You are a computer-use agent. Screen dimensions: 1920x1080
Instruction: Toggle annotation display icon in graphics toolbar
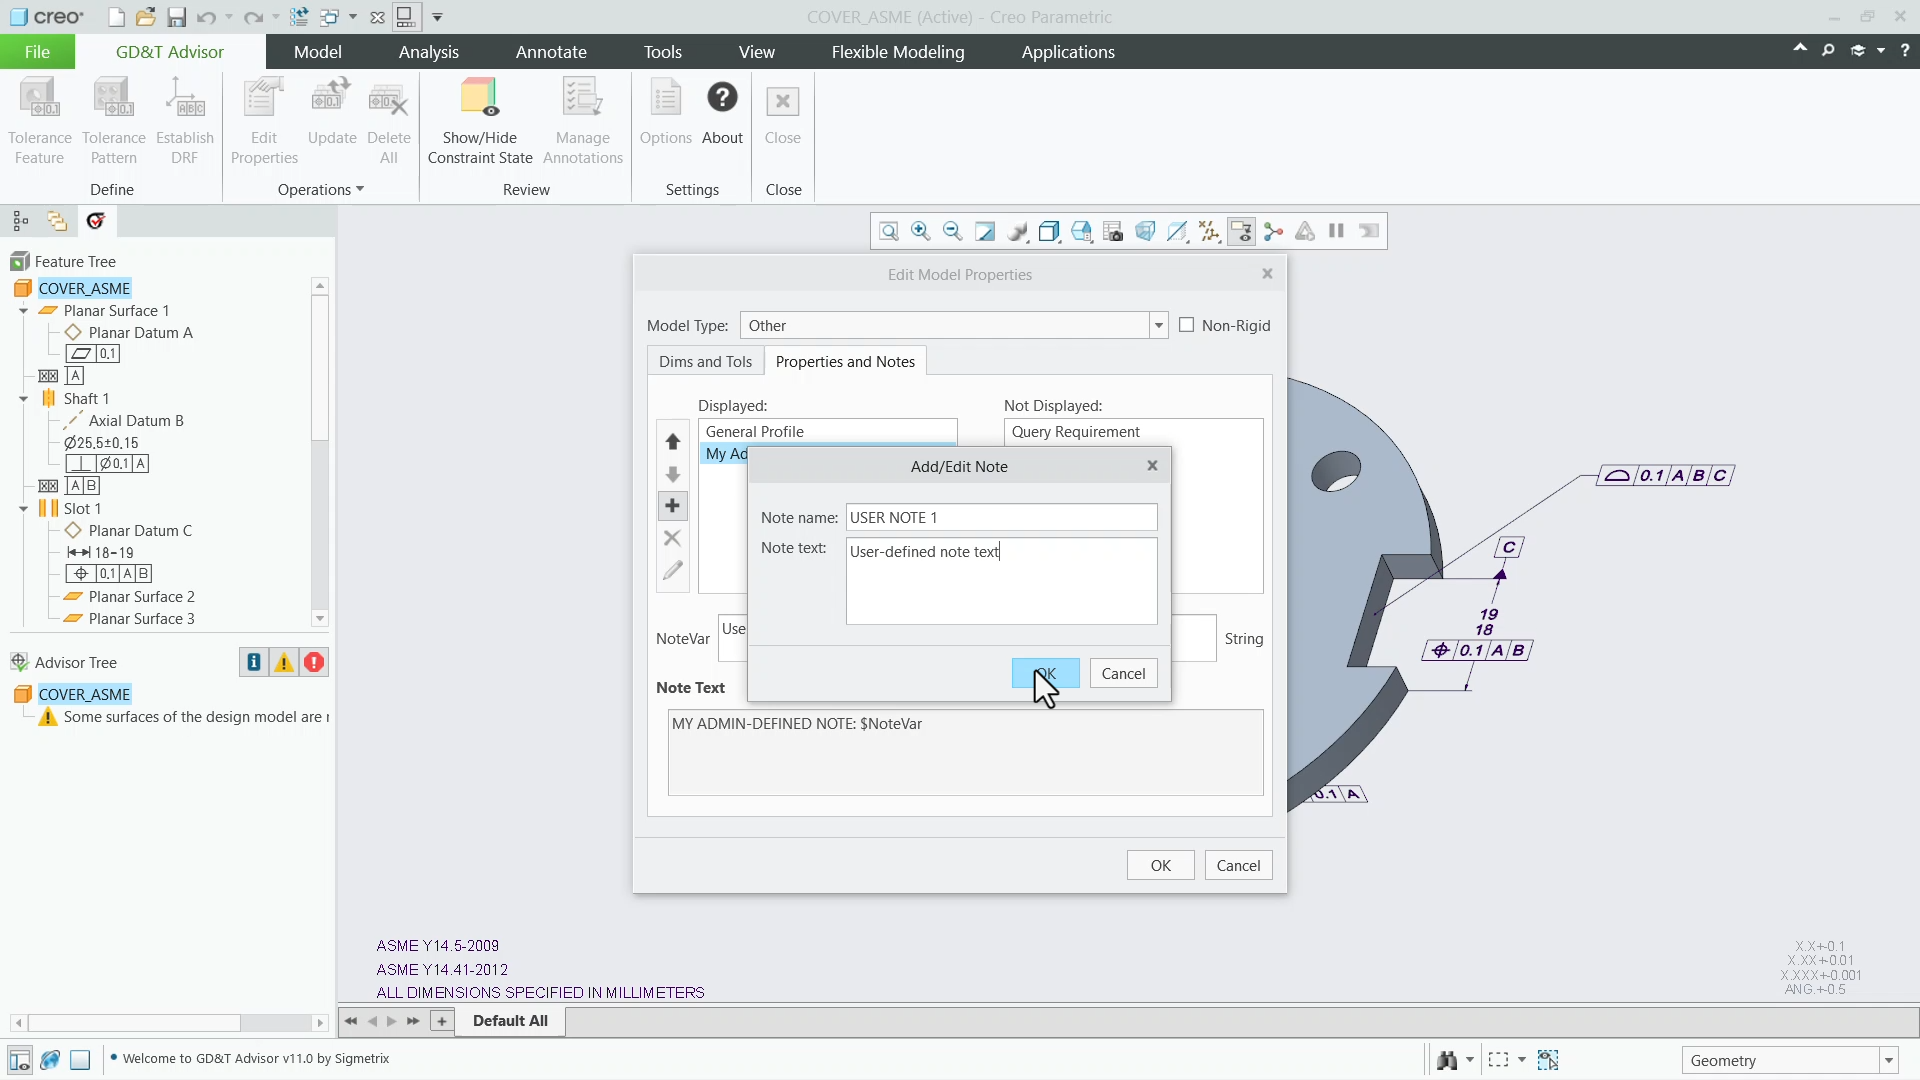[1241, 232]
